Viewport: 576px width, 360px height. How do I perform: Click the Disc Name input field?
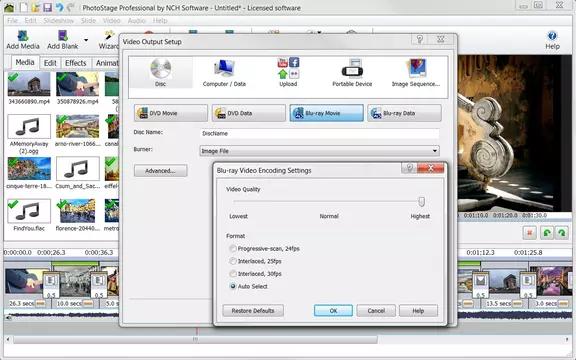[x=319, y=133]
